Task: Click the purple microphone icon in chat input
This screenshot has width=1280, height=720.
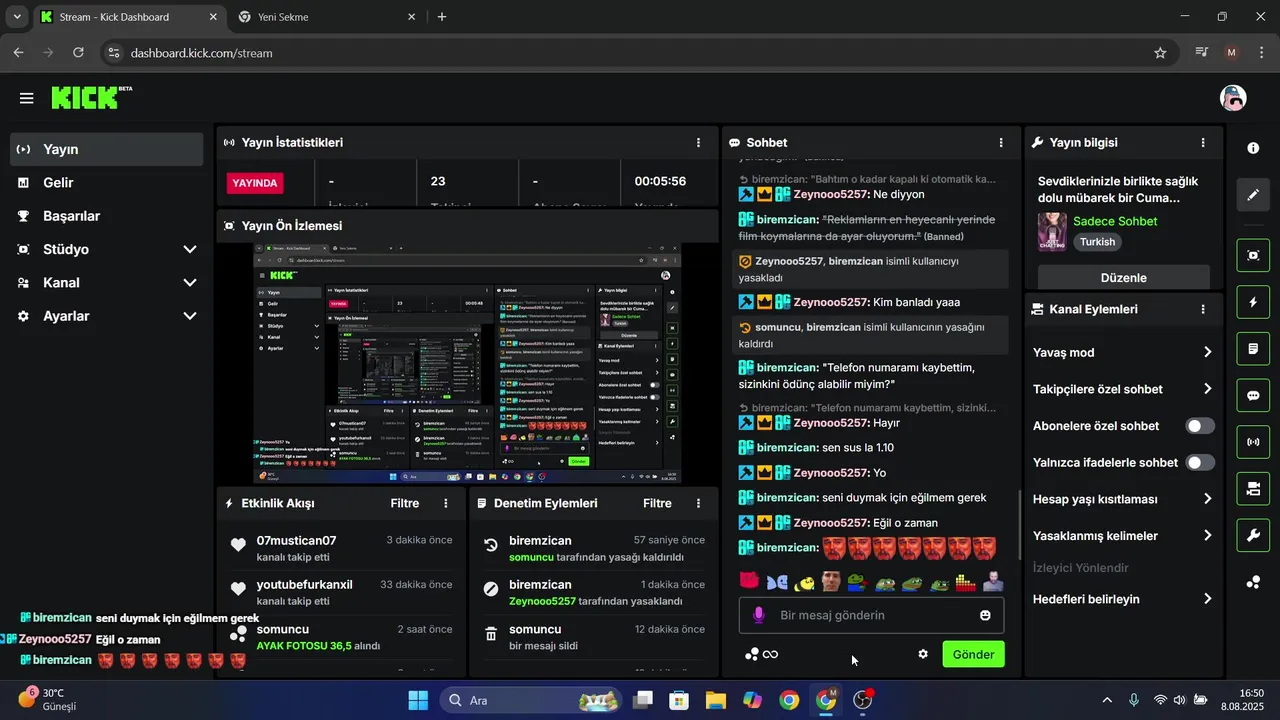Action: [x=759, y=615]
